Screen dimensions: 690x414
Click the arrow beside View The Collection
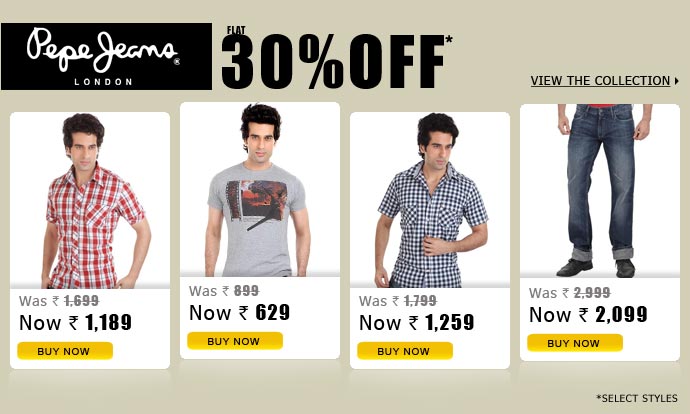(x=676, y=81)
